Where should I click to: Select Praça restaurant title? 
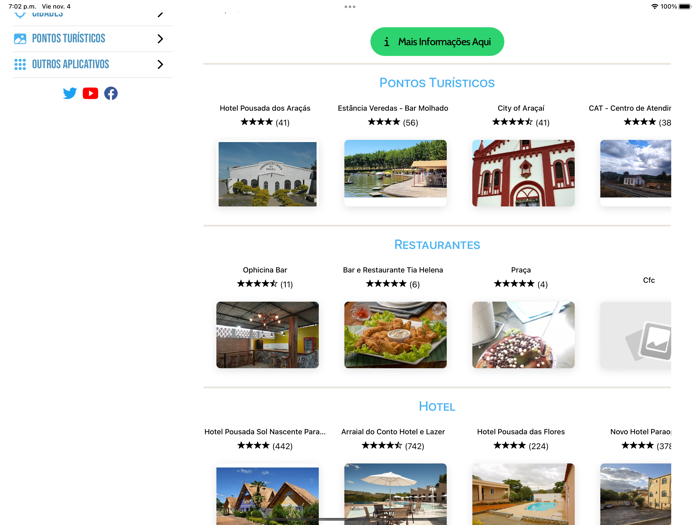tap(521, 270)
